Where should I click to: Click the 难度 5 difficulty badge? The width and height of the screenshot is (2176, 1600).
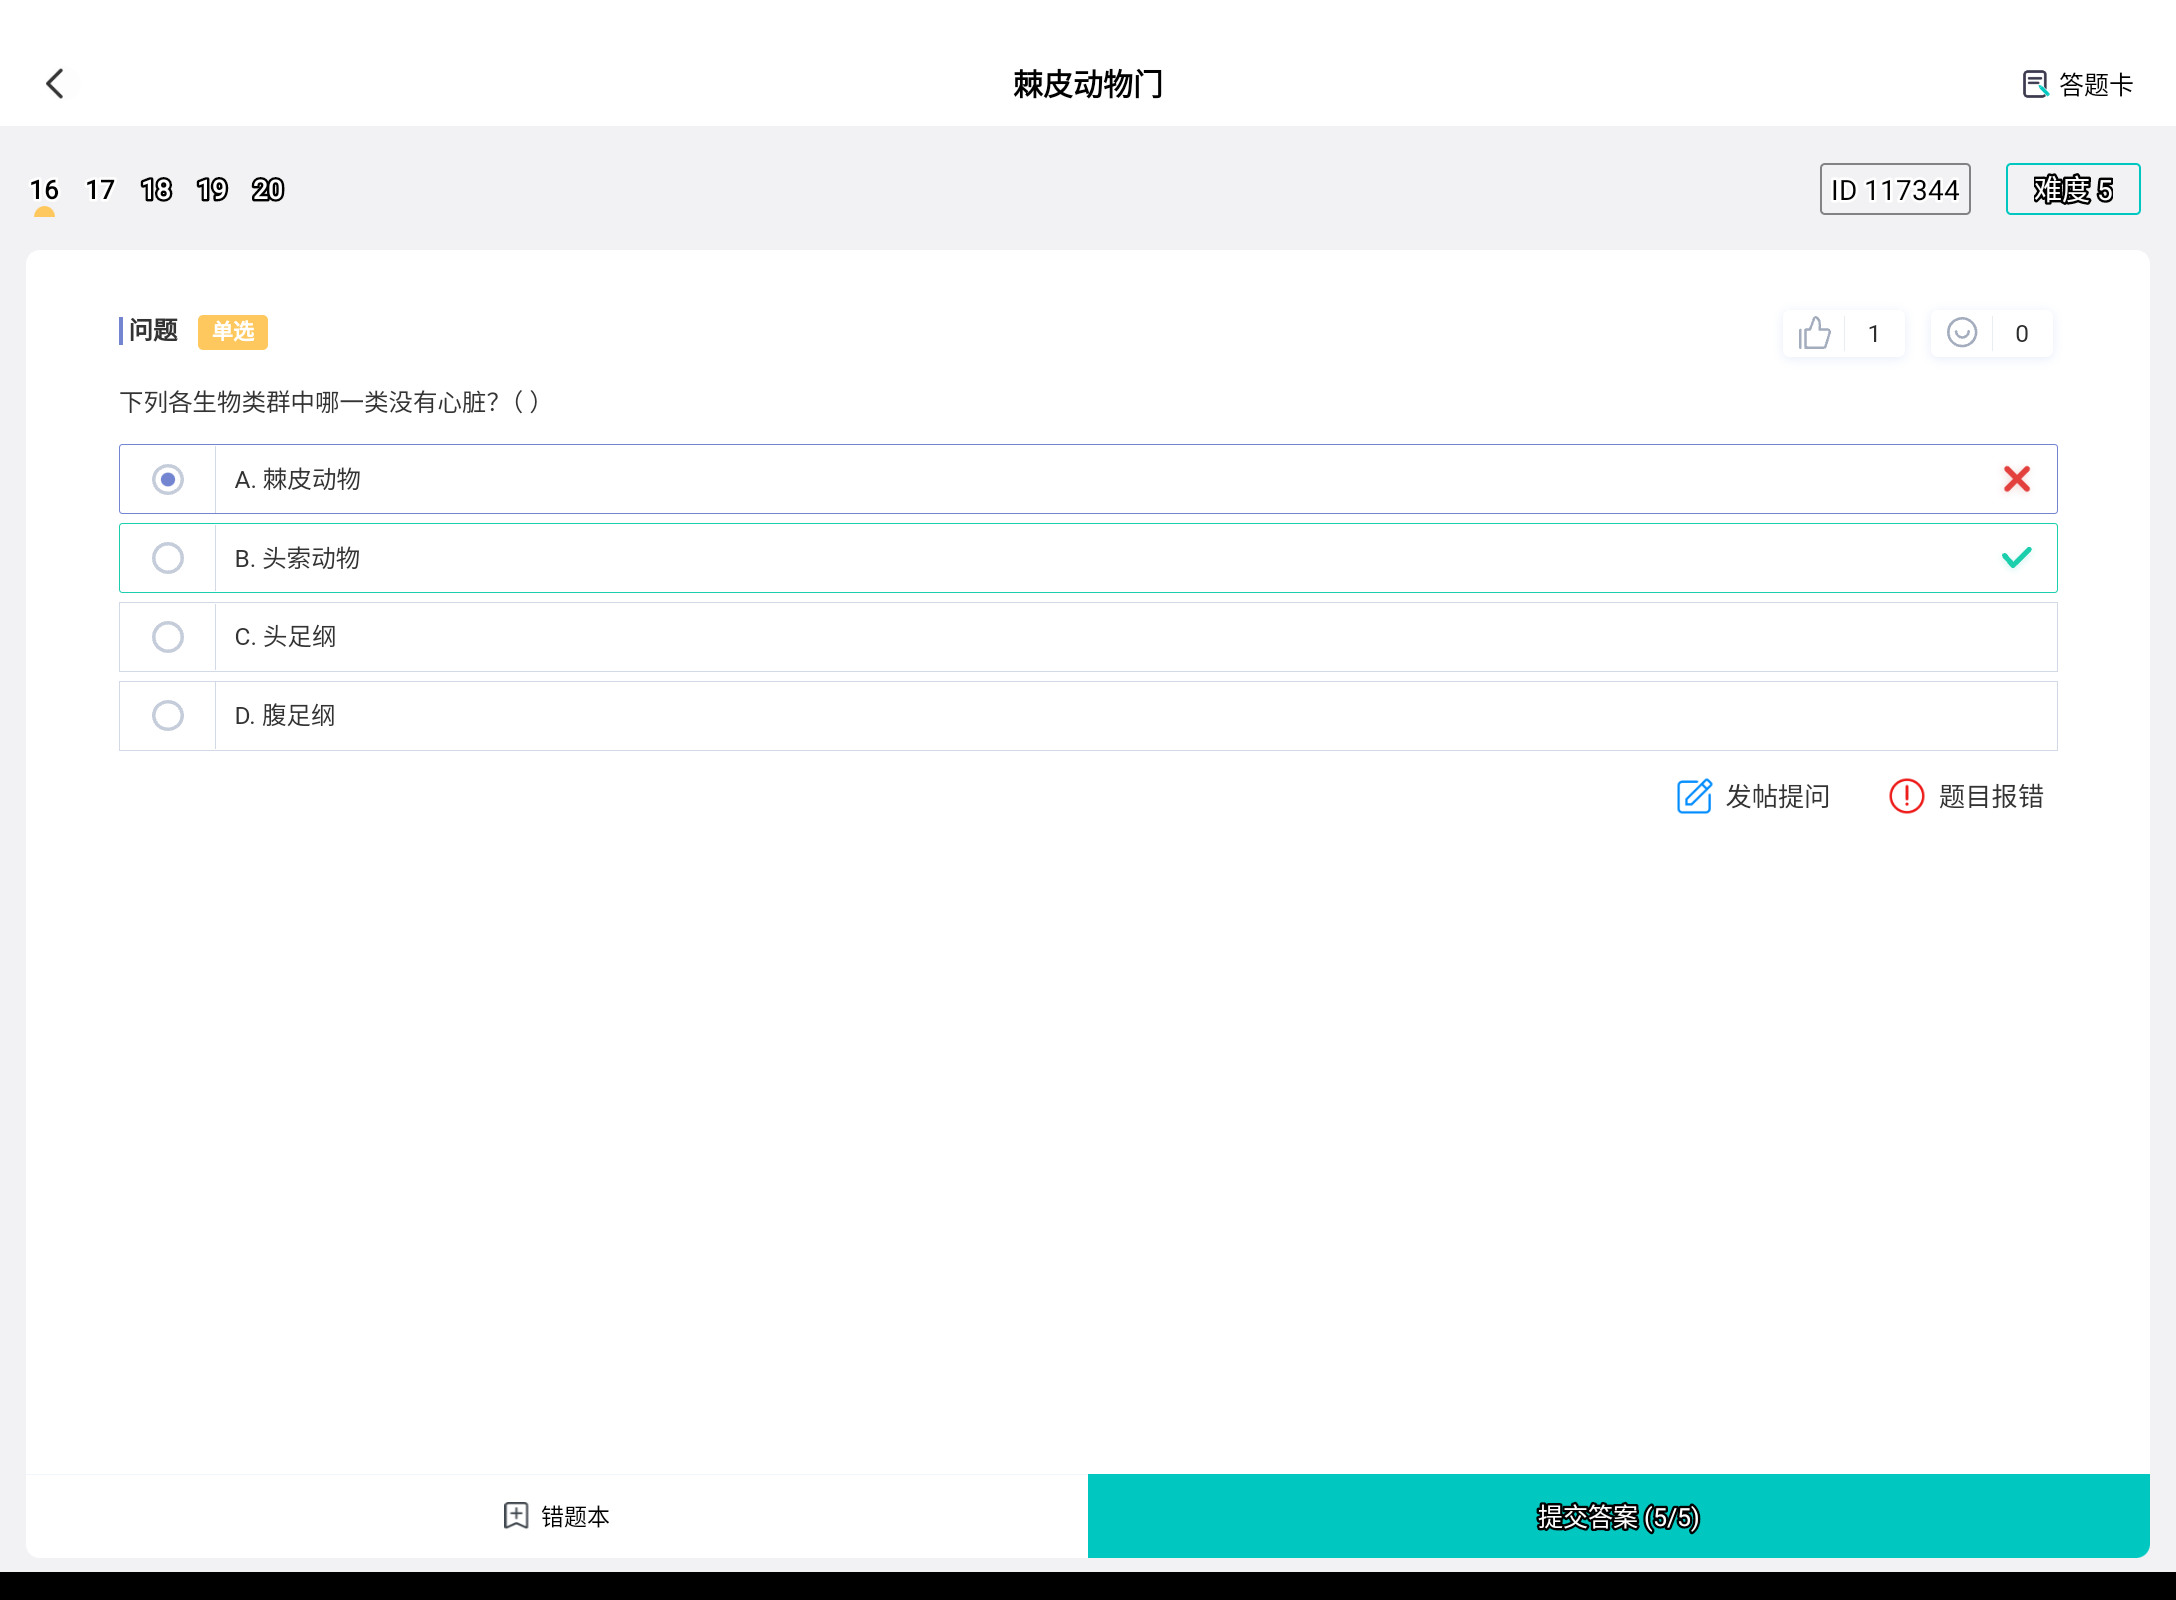tap(2072, 189)
